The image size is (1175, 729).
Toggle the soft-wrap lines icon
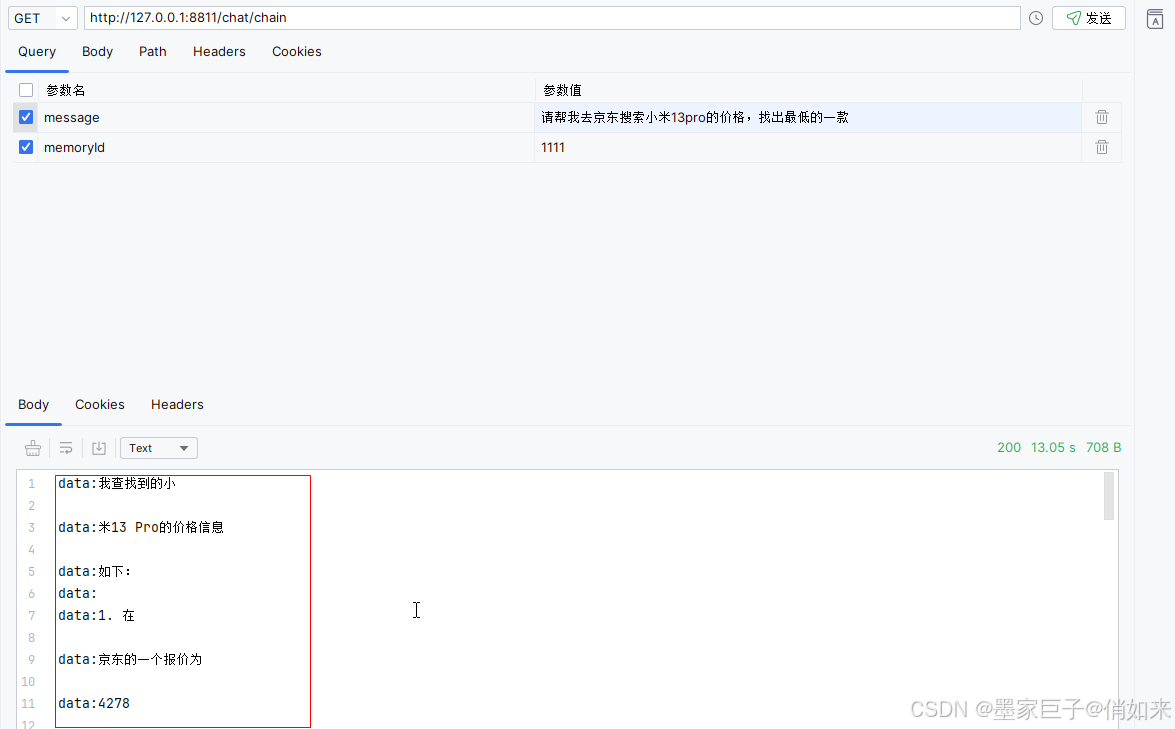click(x=66, y=448)
